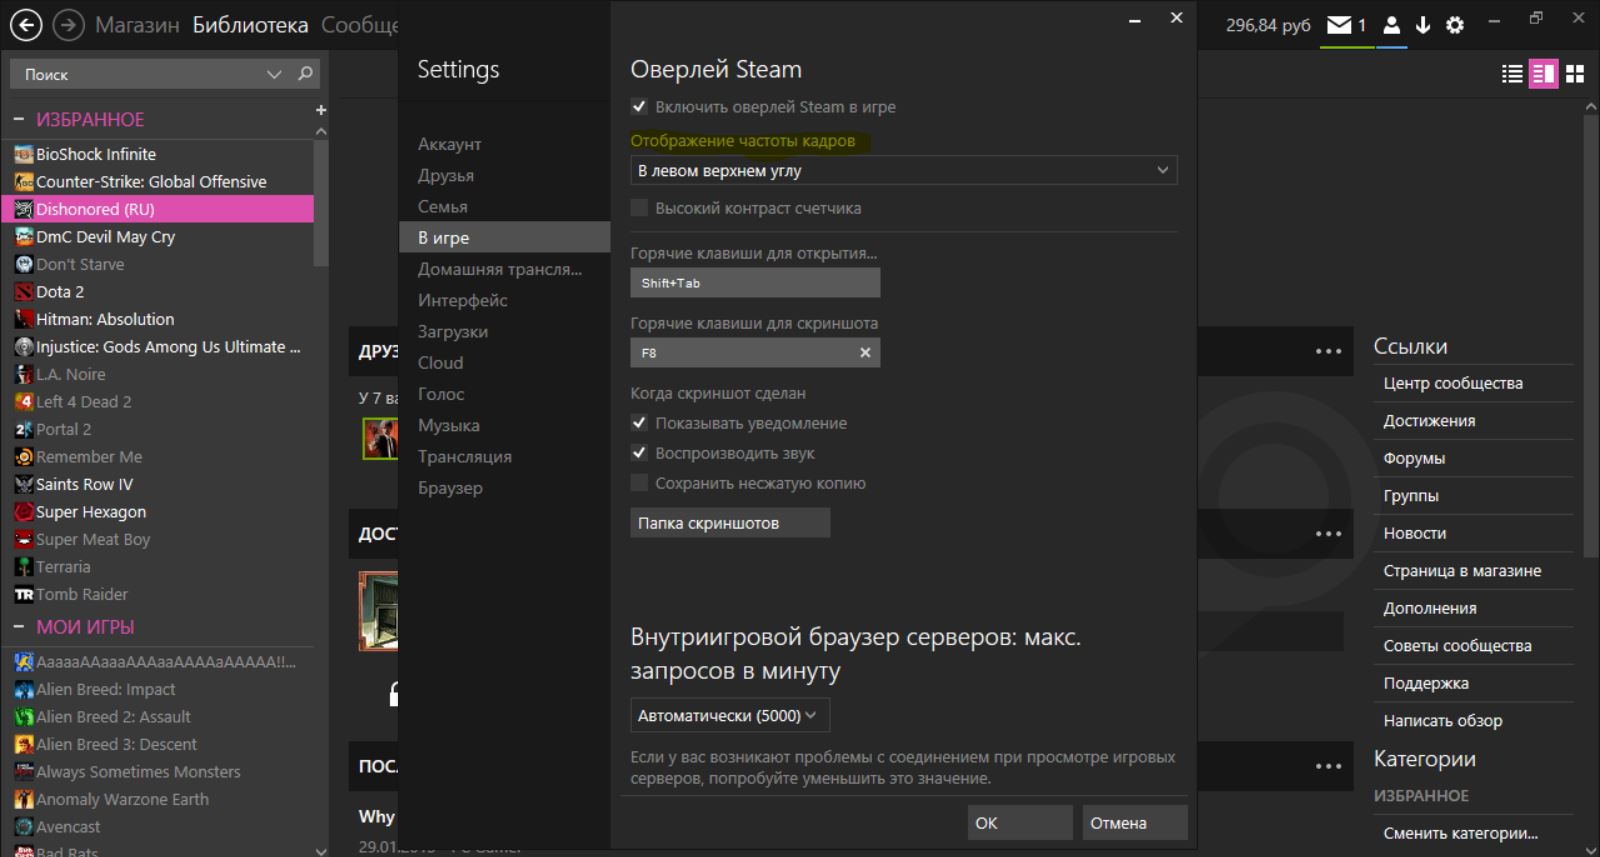Clear the F8 screenshot hotkey
The image size is (1600, 857).
click(865, 352)
